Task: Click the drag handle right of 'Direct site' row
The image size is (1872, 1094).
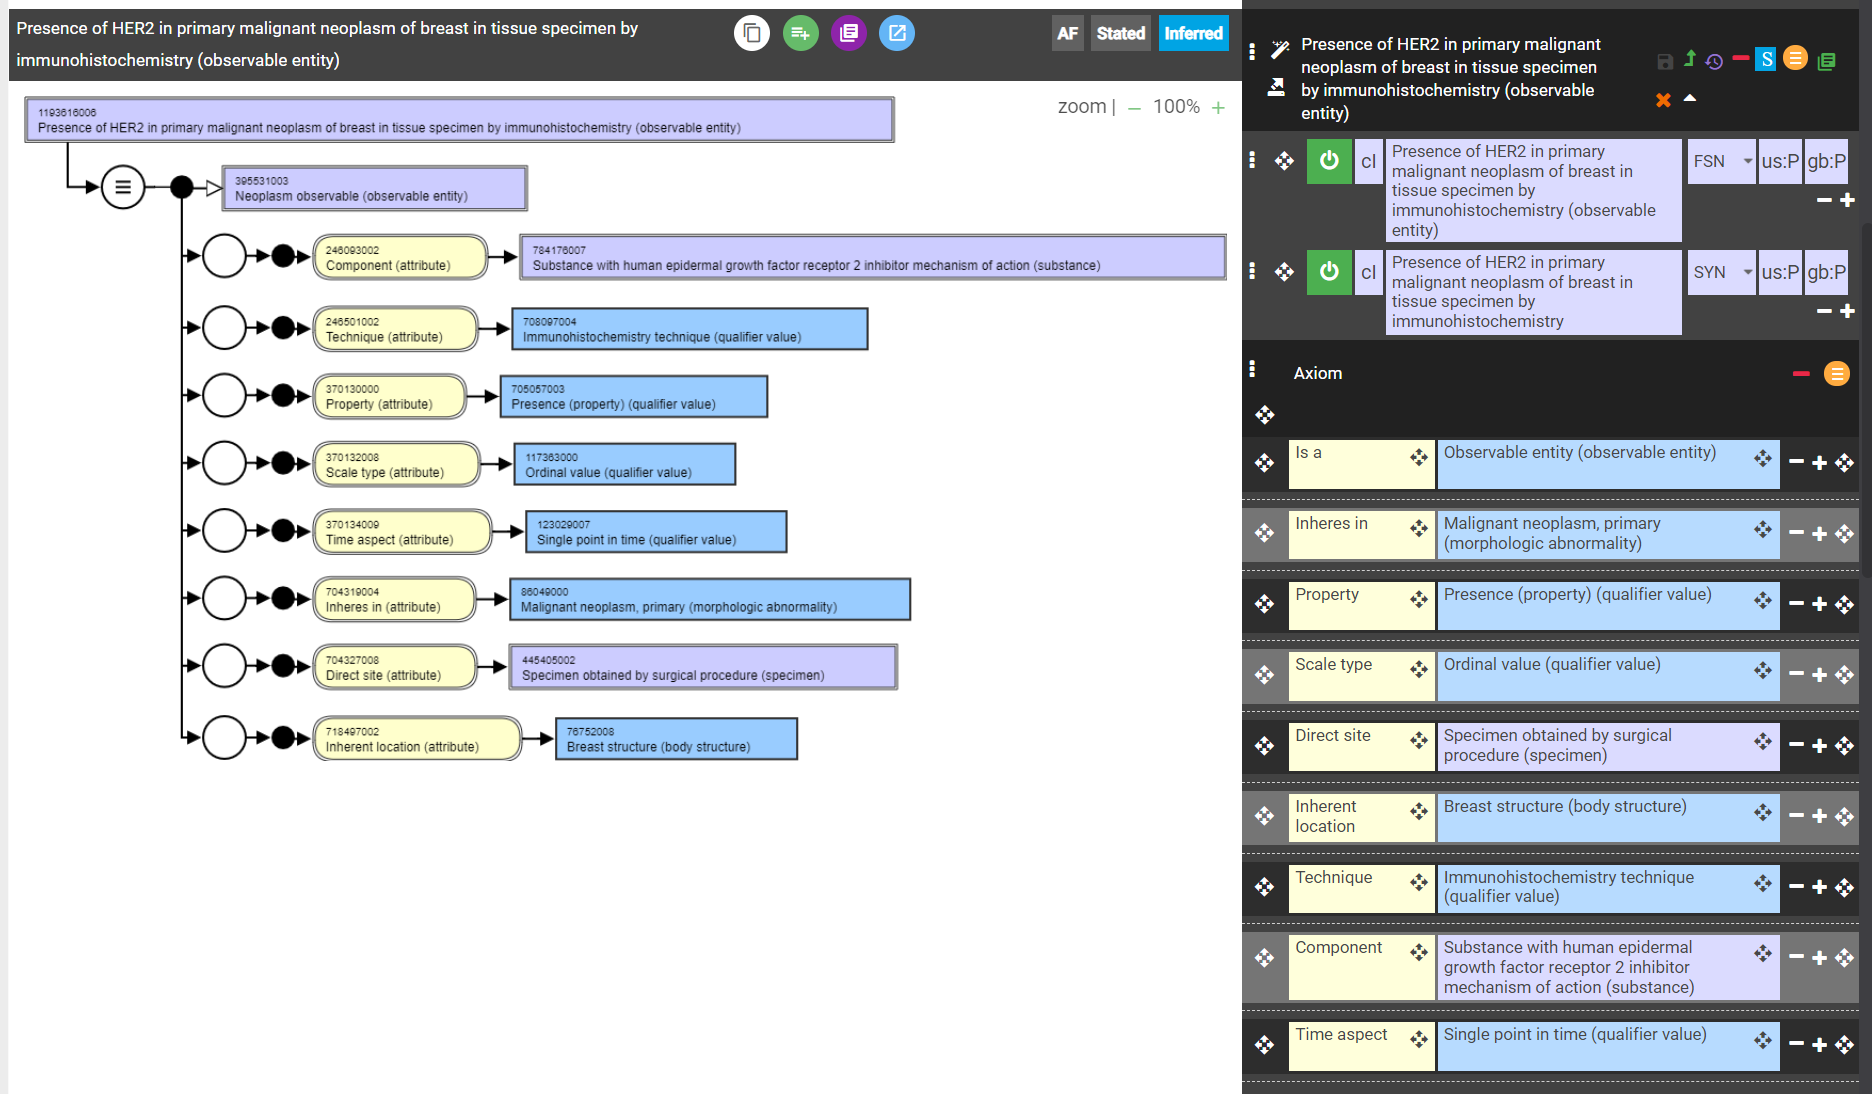Action: pos(1844,745)
